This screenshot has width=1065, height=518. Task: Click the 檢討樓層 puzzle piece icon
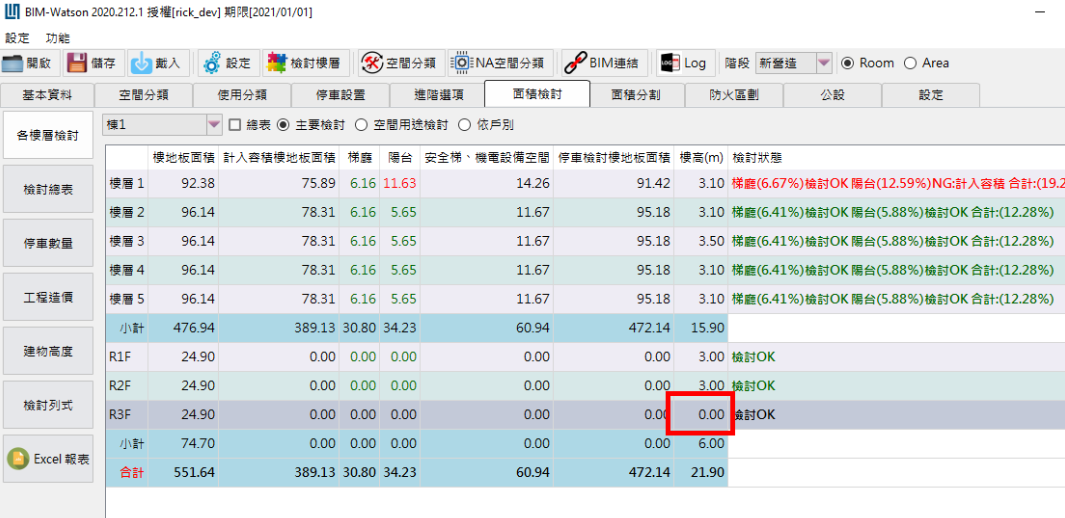coord(276,63)
